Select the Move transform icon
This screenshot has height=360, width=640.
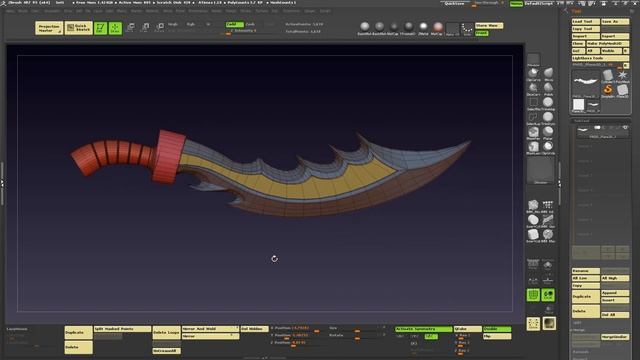click(131, 27)
